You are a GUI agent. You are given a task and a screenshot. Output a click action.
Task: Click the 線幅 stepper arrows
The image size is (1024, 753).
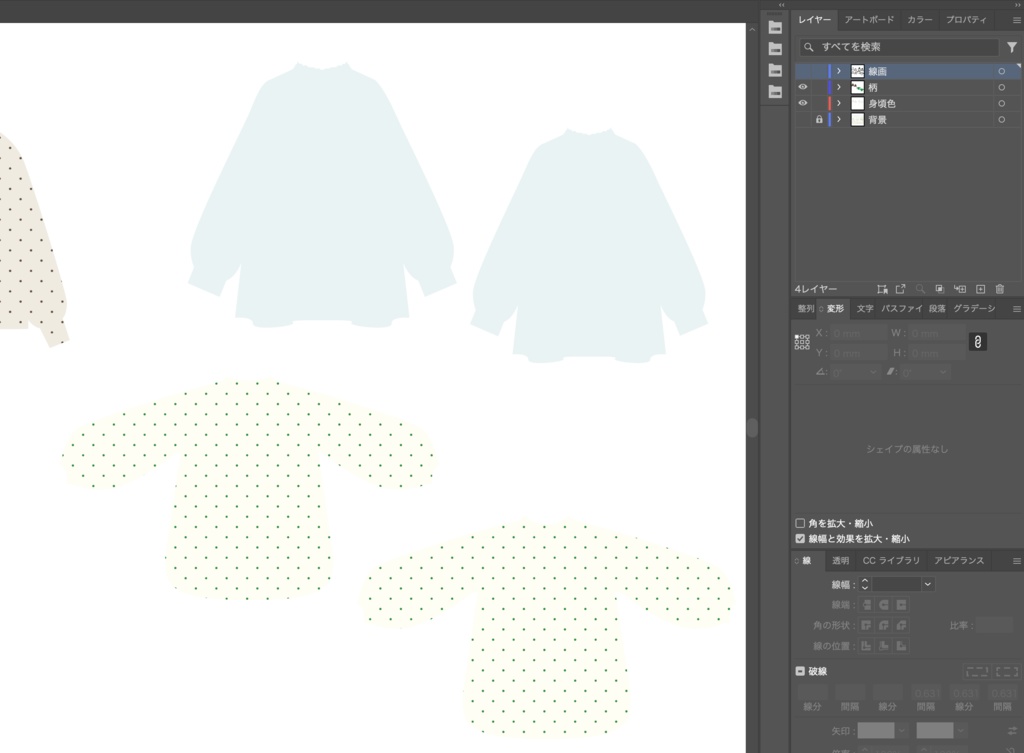point(865,585)
